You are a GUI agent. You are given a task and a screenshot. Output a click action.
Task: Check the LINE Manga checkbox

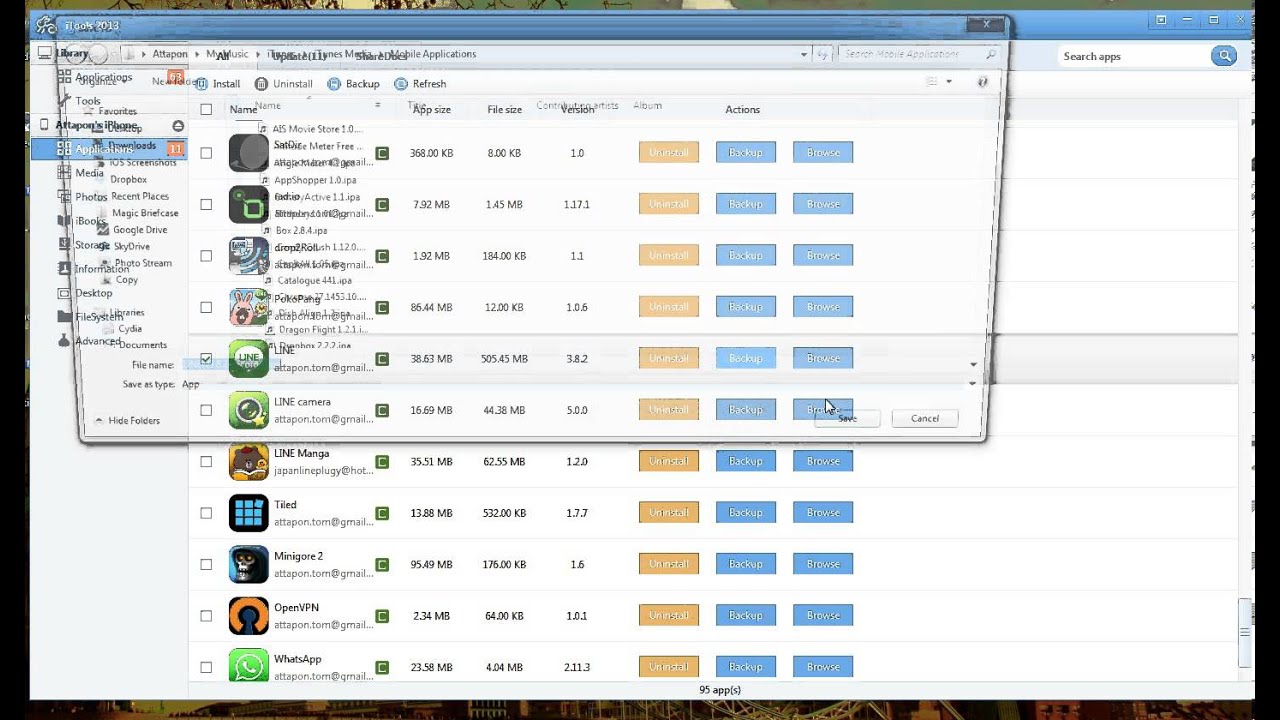(x=206, y=461)
